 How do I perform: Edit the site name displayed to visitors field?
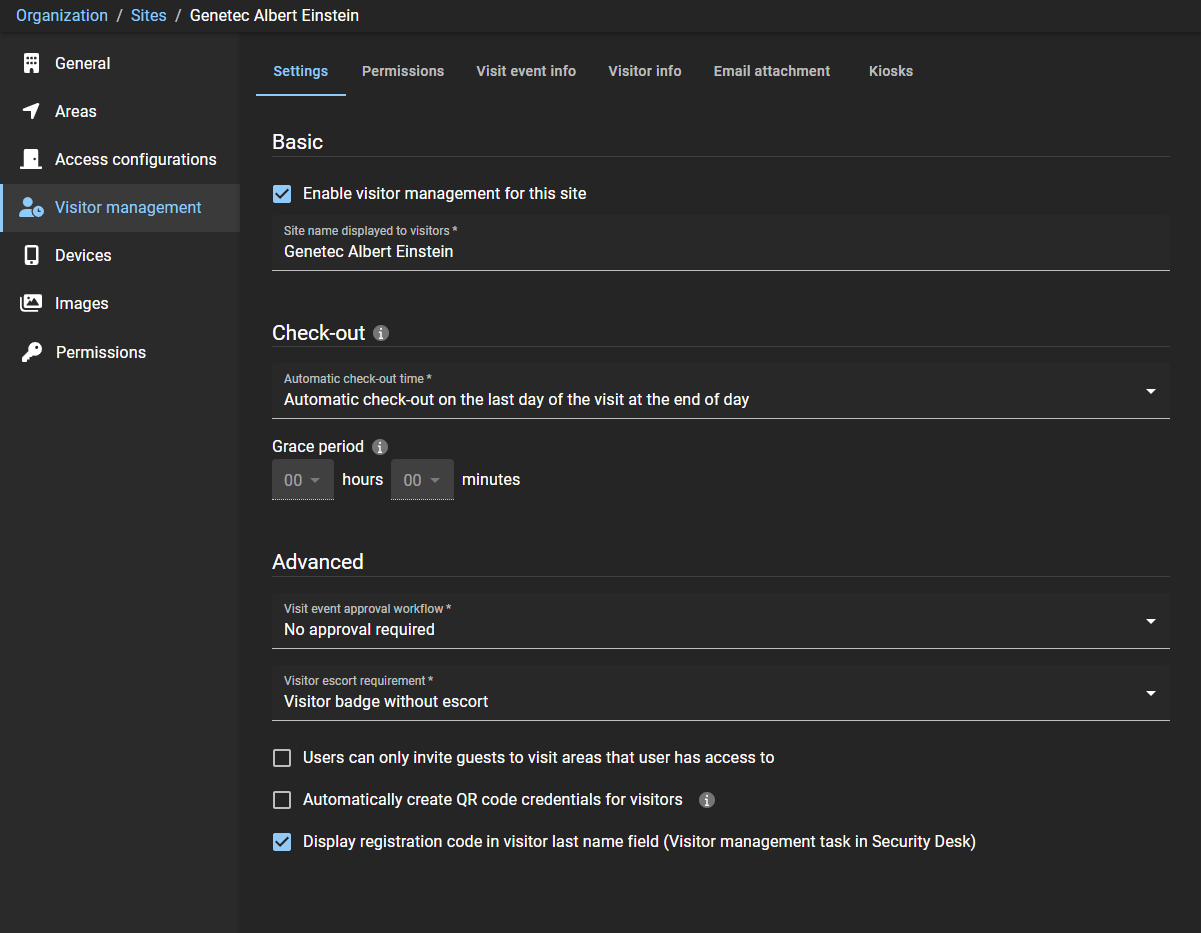720,252
